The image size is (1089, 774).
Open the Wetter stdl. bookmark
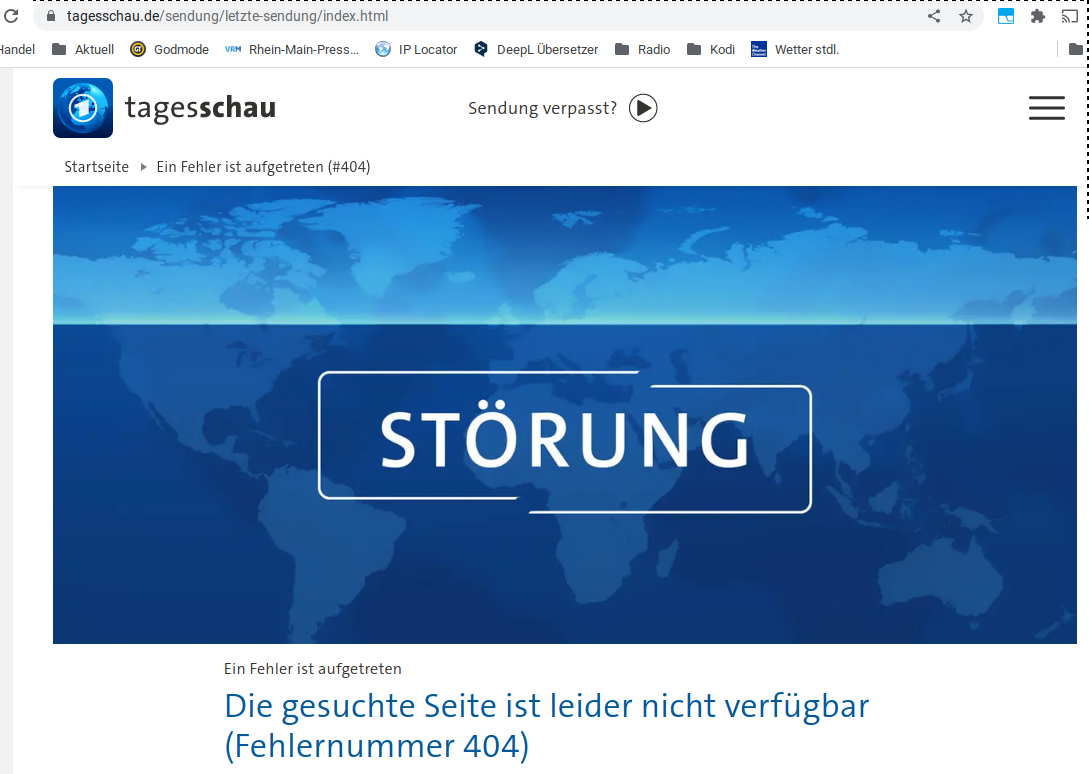point(795,49)
